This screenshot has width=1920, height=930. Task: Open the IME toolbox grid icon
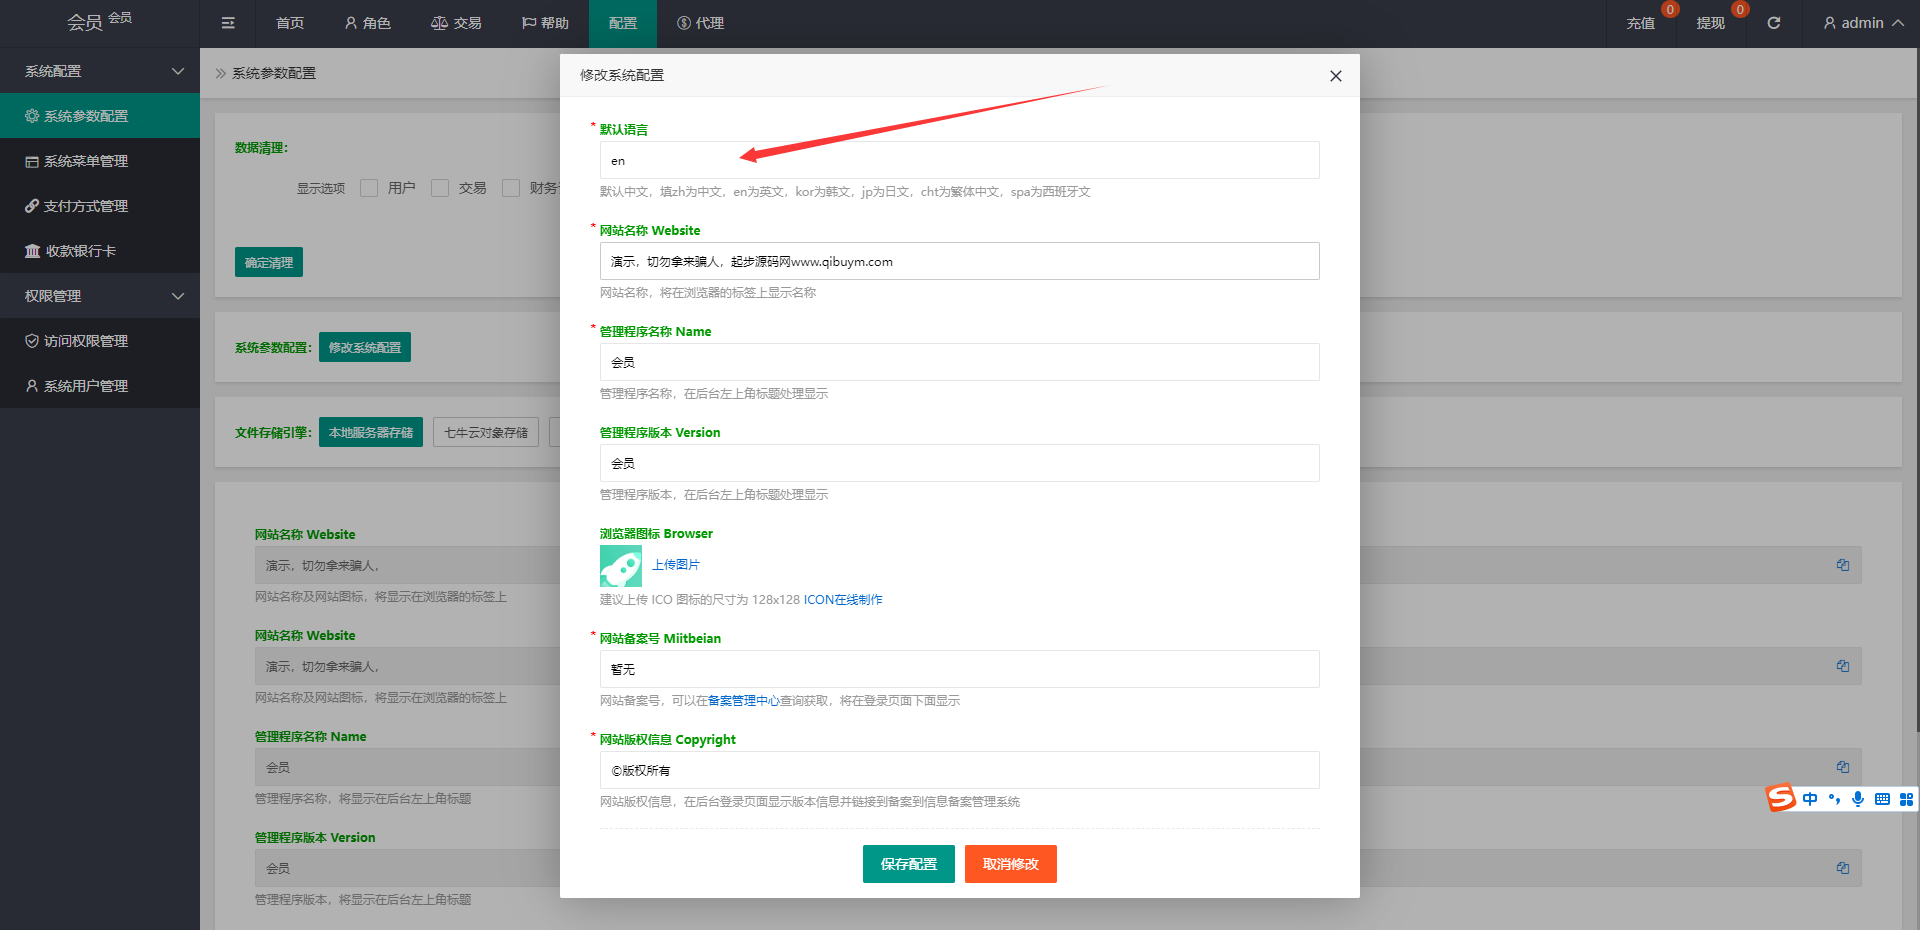tap(1906, 799)
